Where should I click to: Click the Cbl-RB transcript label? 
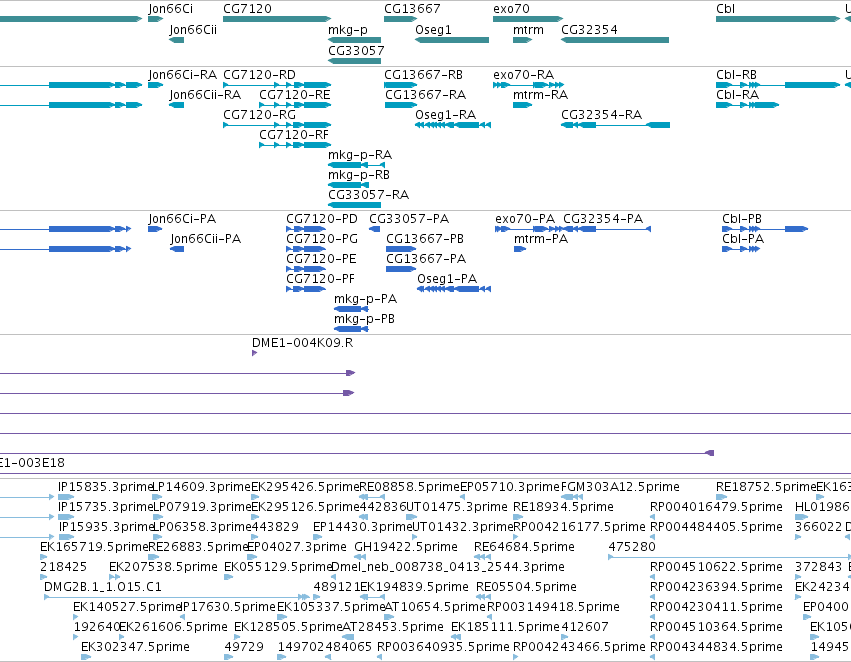click(736, 75)
